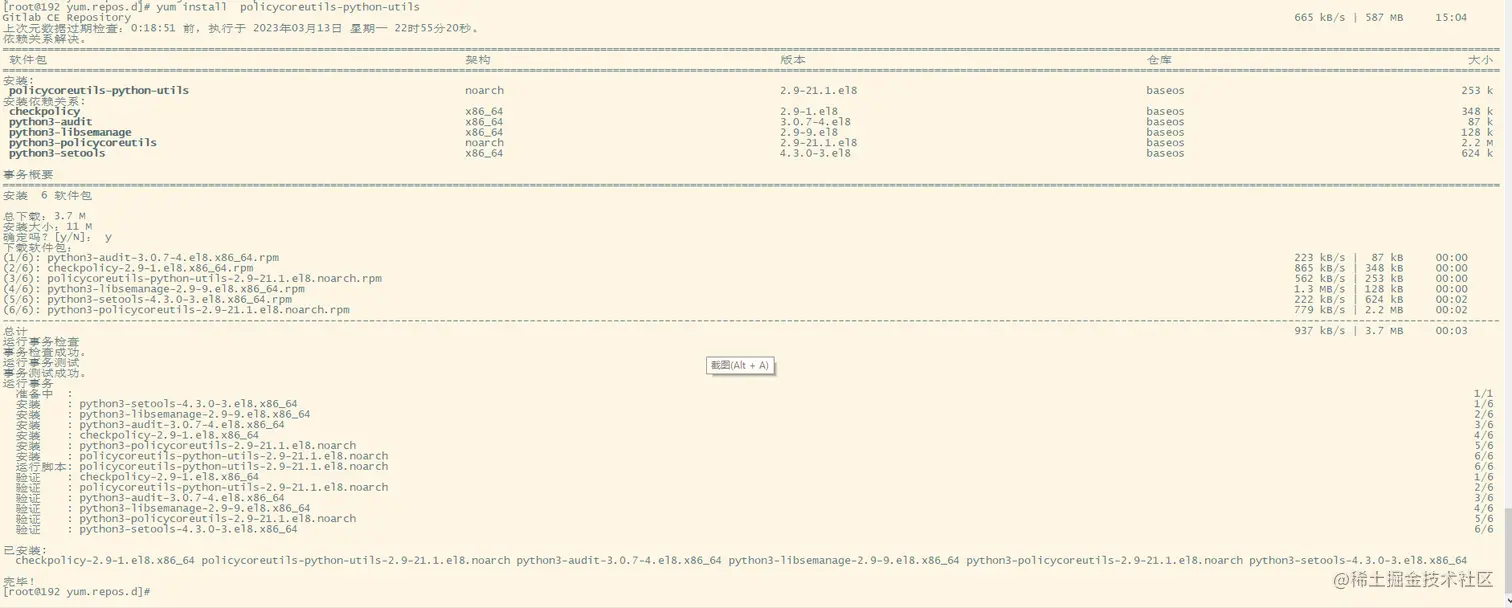The height and width of the screenshot is (608, 1512).
Task: Click size '87 k' in the python3-audit row
Action: tap(1480, 122)
